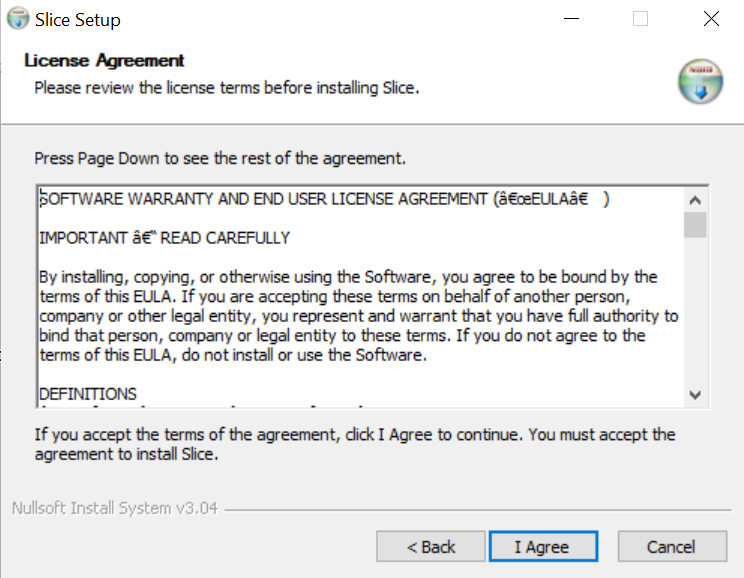This screenshot has height=578, width=744.
Task: Cancel the Slice installation
Action: coord(671,547)
